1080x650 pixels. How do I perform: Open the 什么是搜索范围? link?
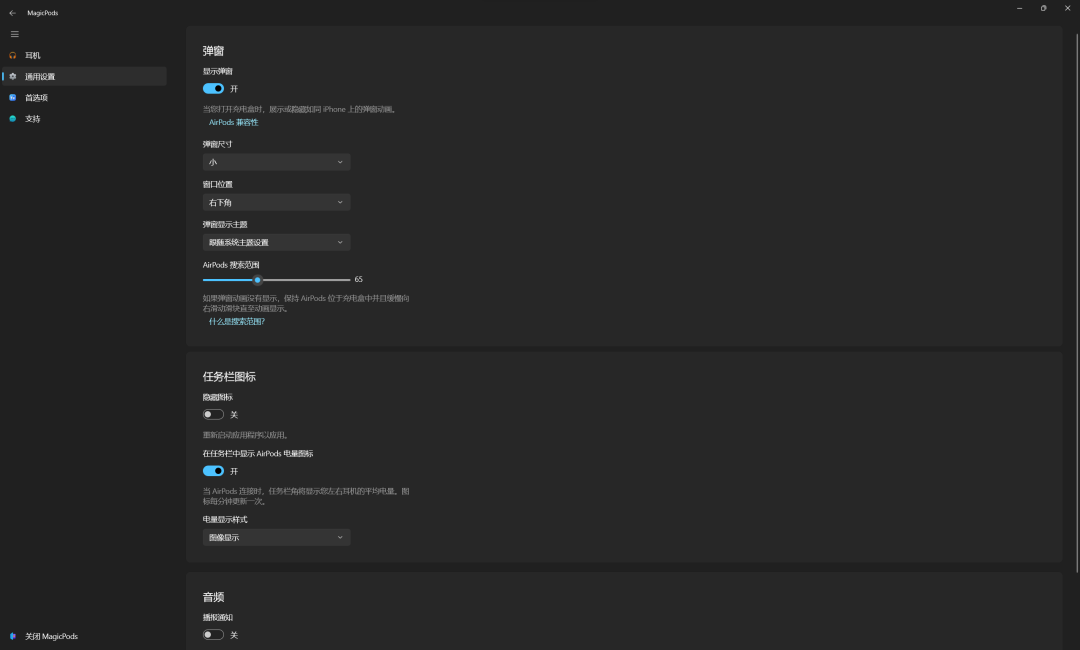pyautogui.click(x=237, y=322)
